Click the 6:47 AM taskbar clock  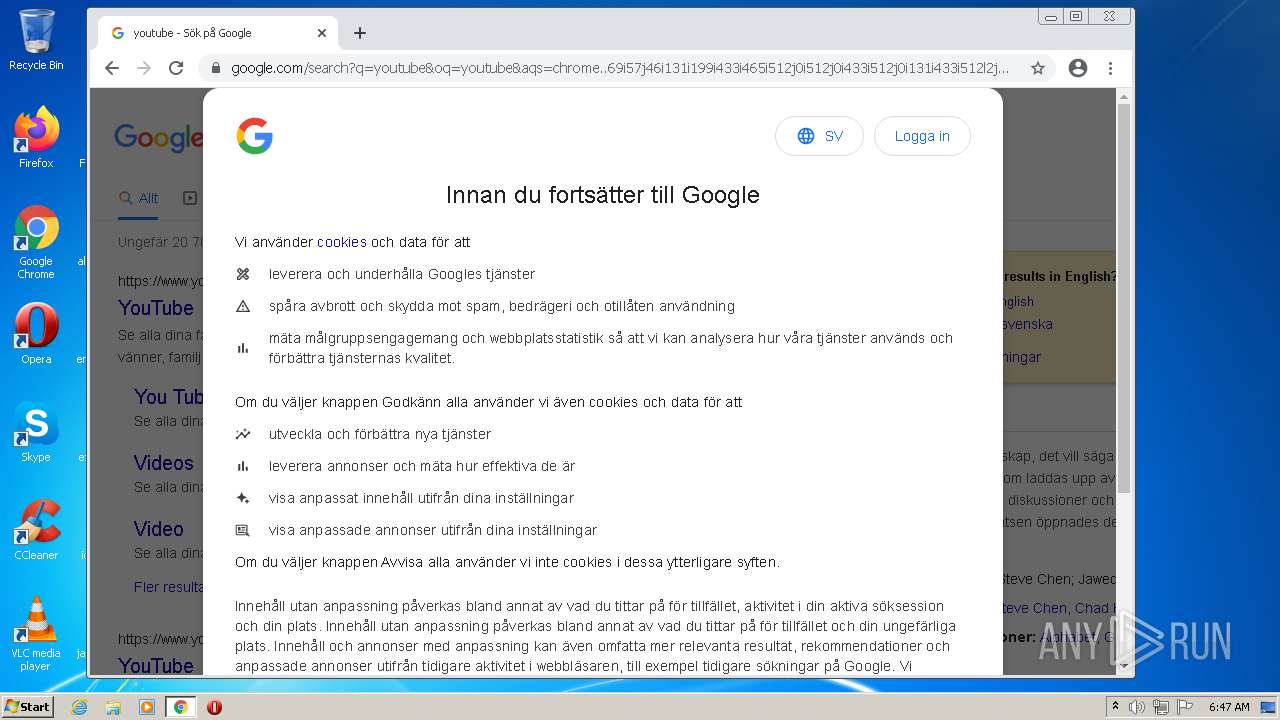click(x=1229, y=707)
